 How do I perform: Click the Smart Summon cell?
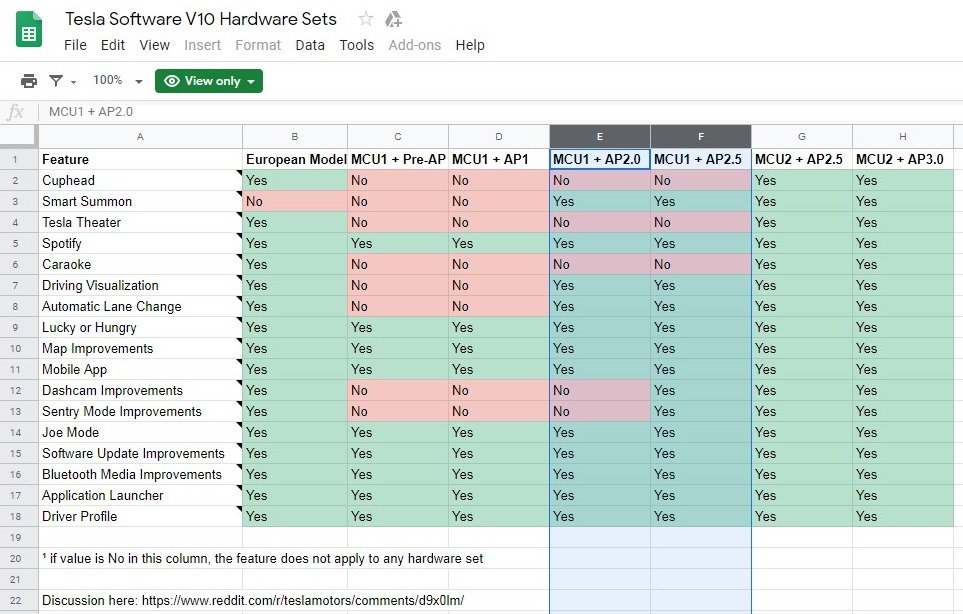[x=140, y=201]
